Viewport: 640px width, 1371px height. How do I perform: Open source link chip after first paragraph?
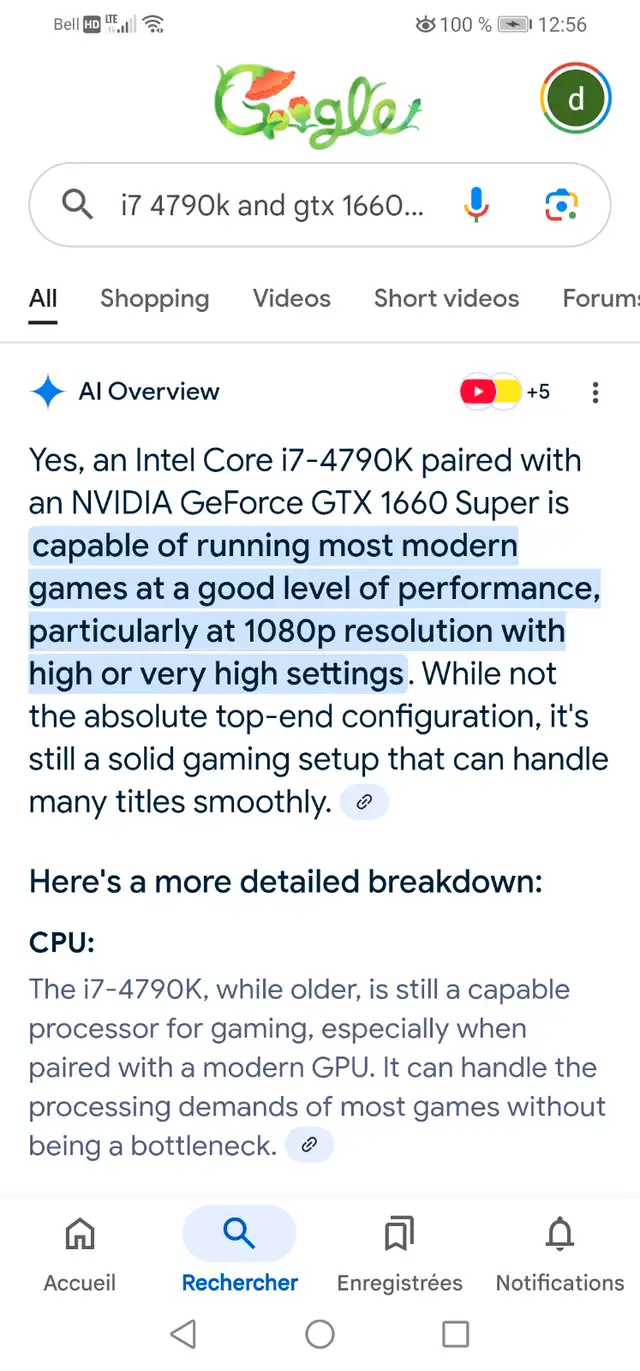click(365, 802)
